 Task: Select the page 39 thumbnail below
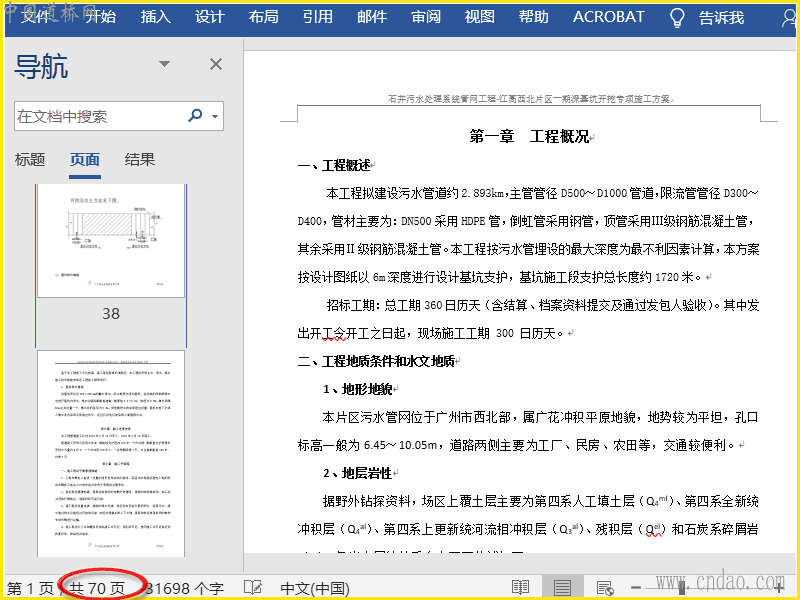point(111,454)
